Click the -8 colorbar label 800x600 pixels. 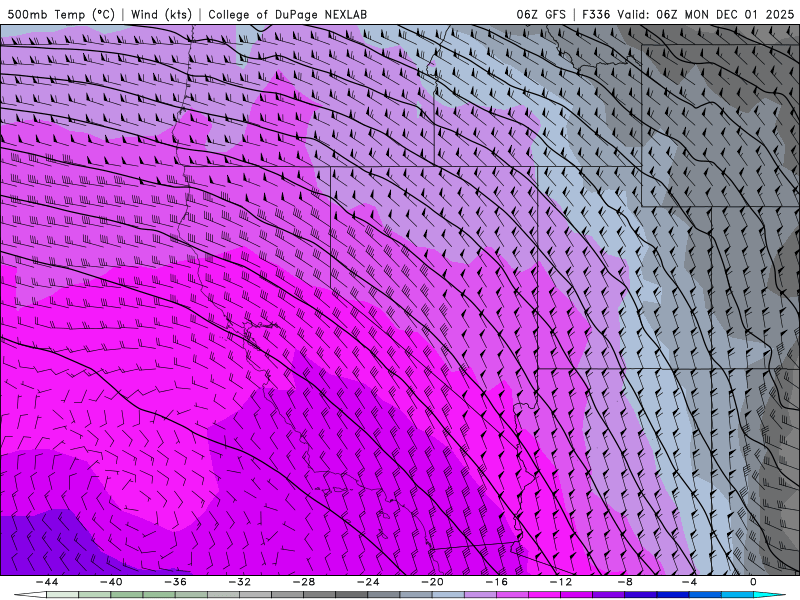click(x=625, y=582)
